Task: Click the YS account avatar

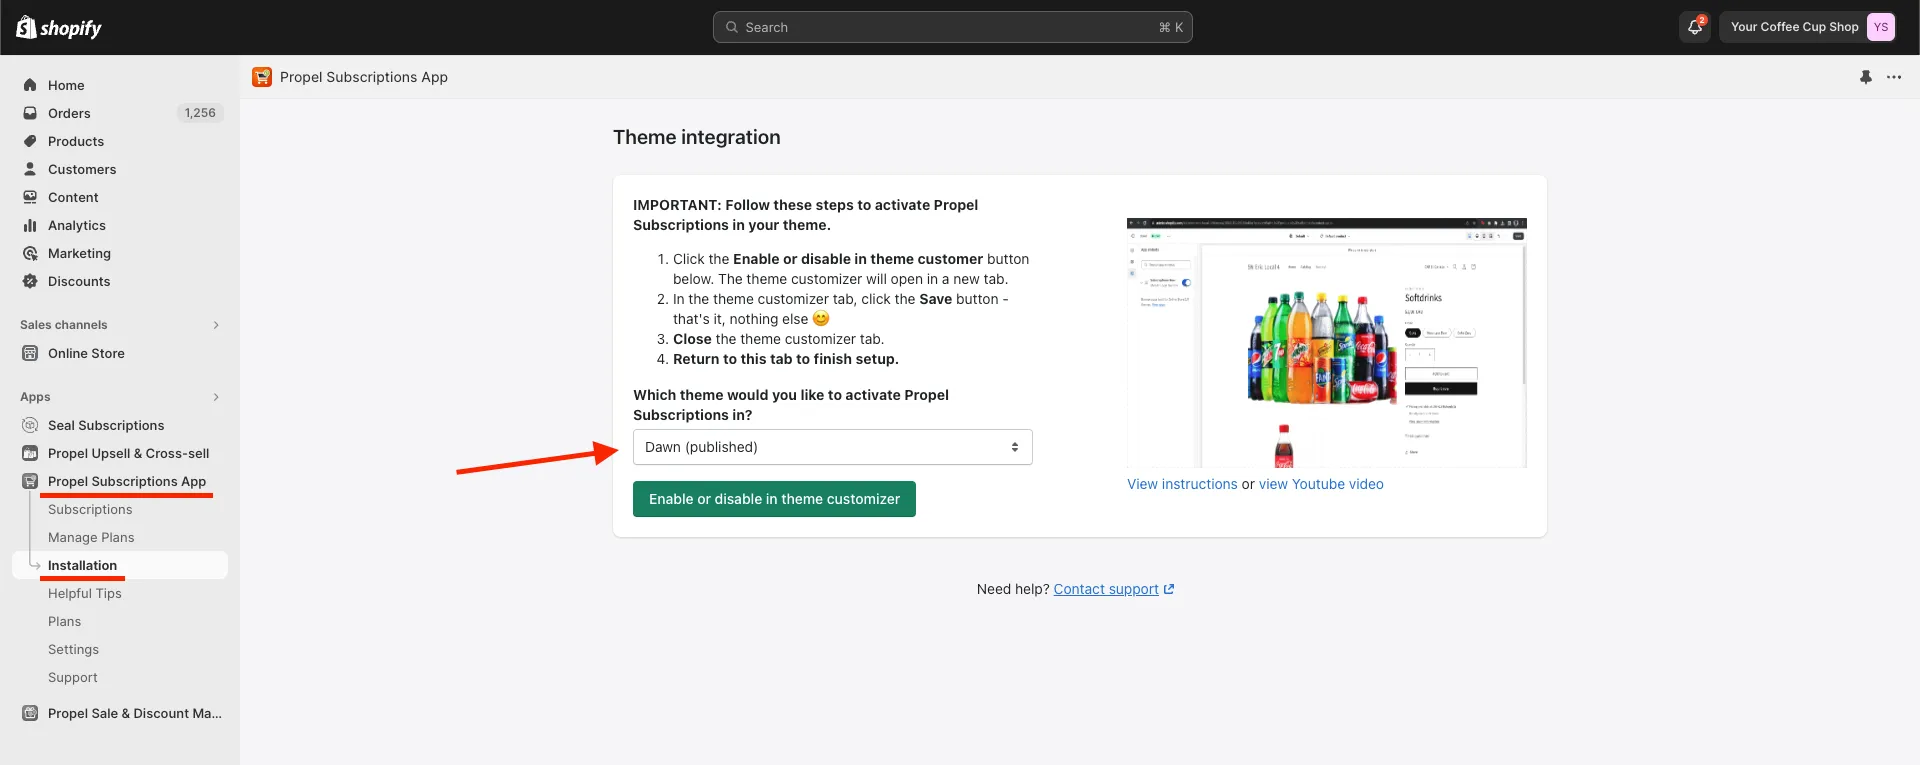Action: point(1881,27)
